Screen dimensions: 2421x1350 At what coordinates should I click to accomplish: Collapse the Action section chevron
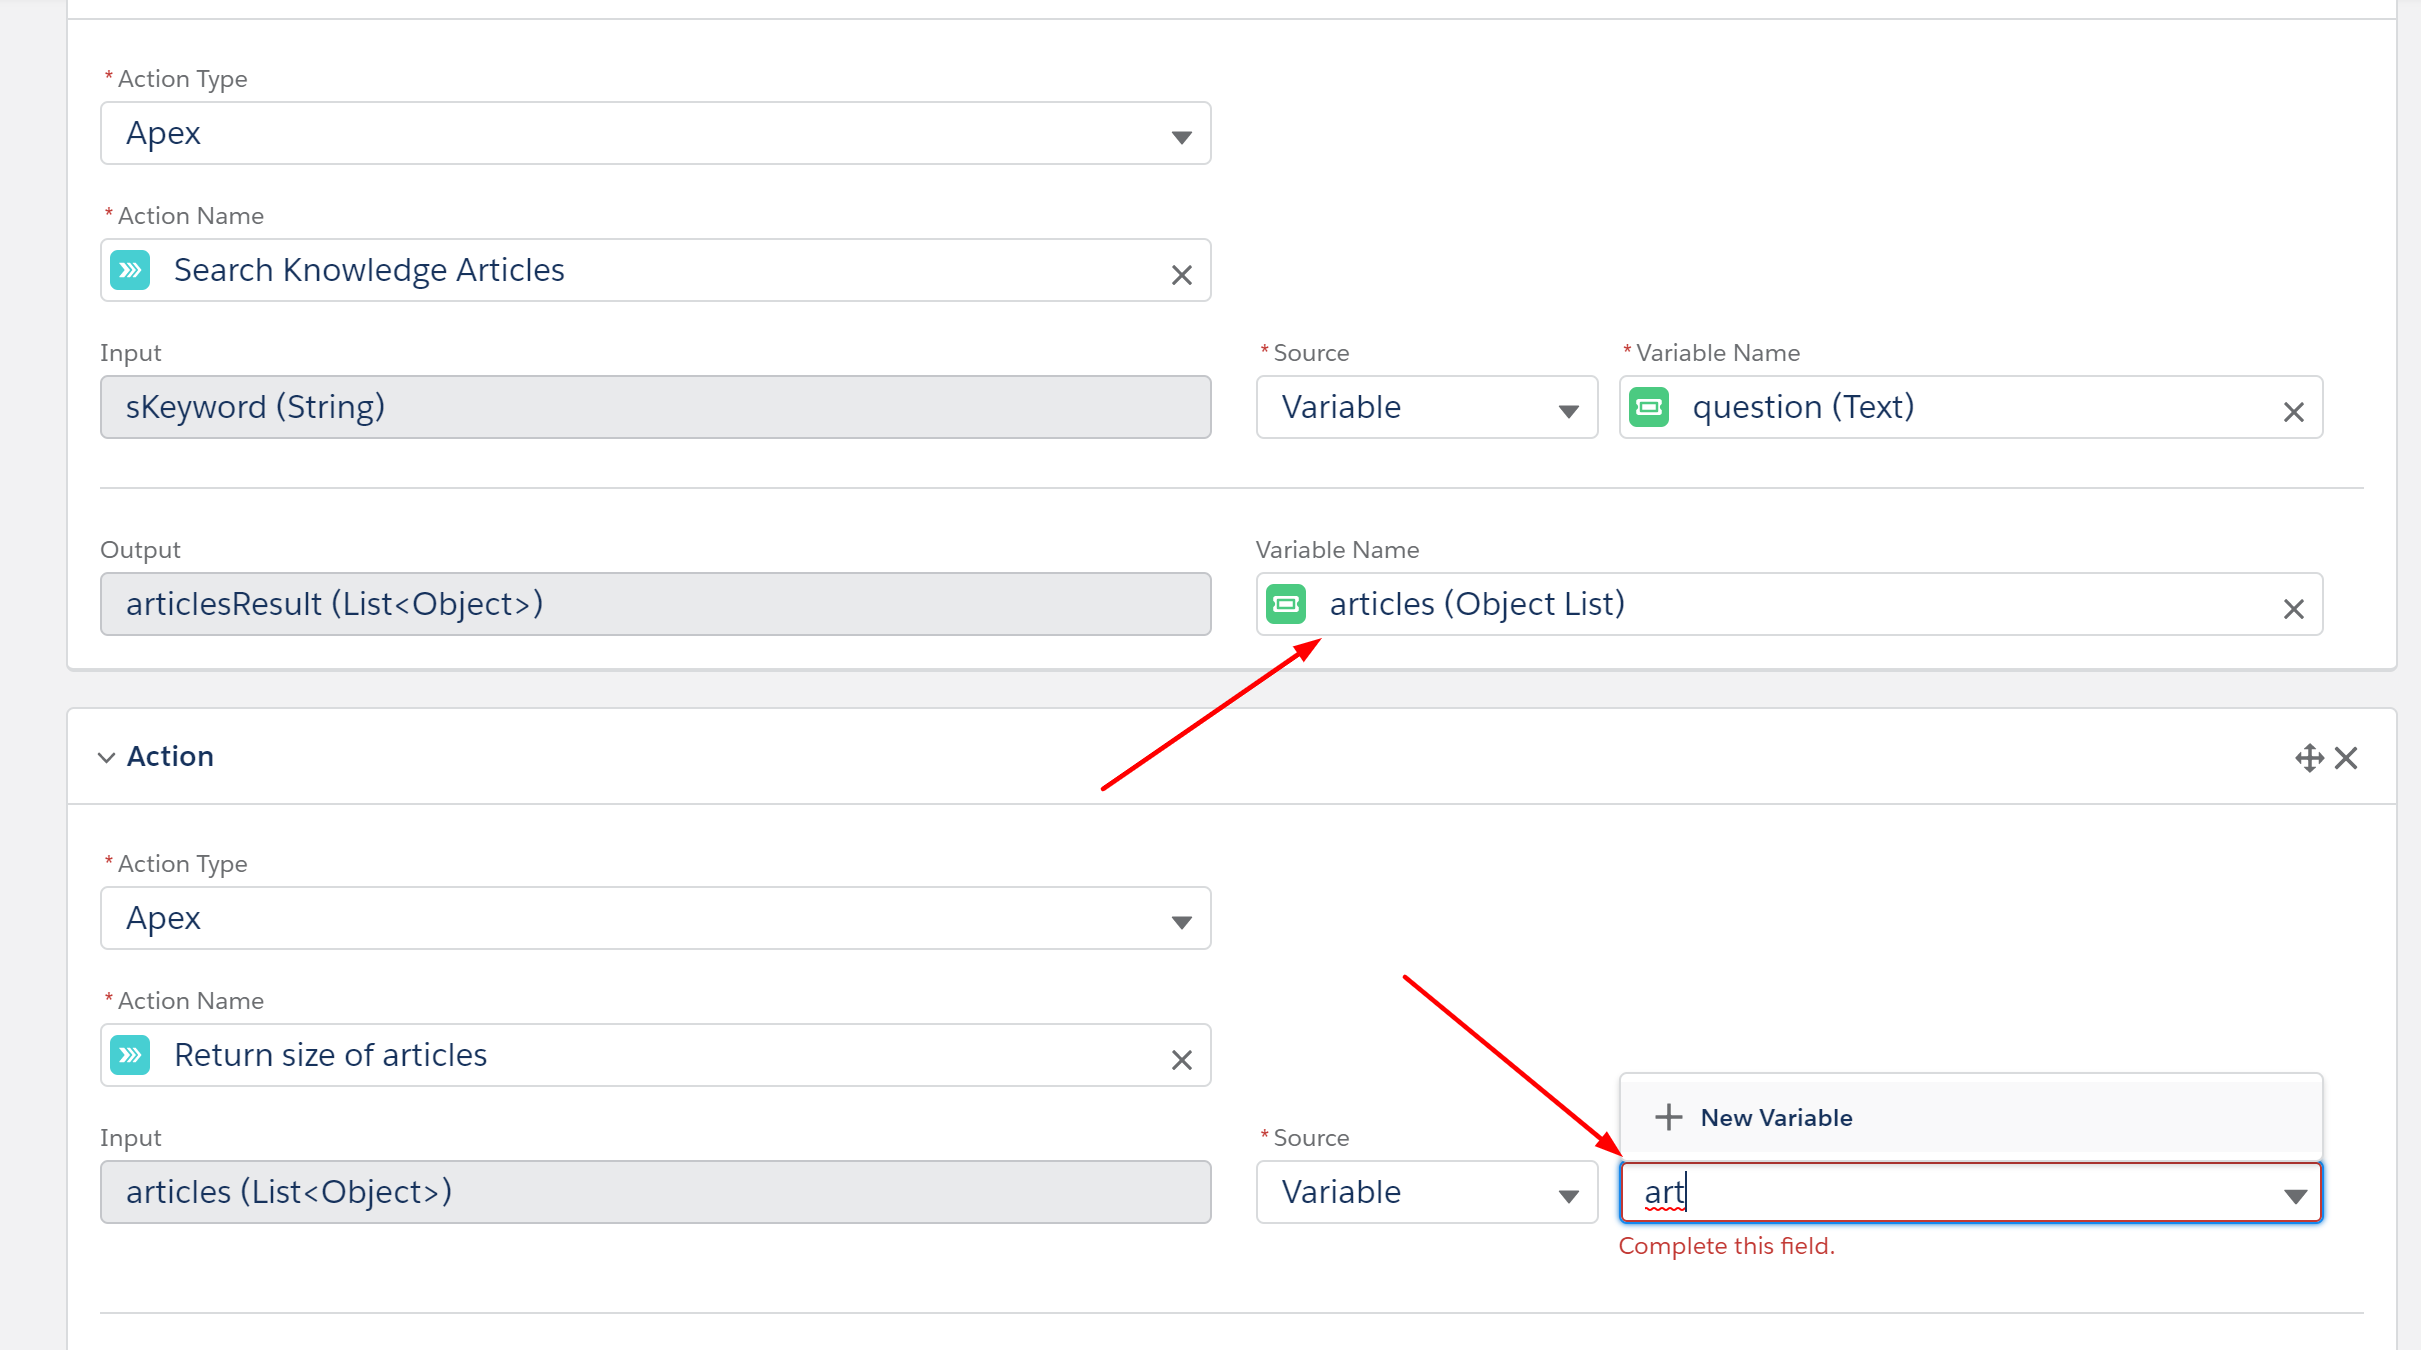pos(106,757)
